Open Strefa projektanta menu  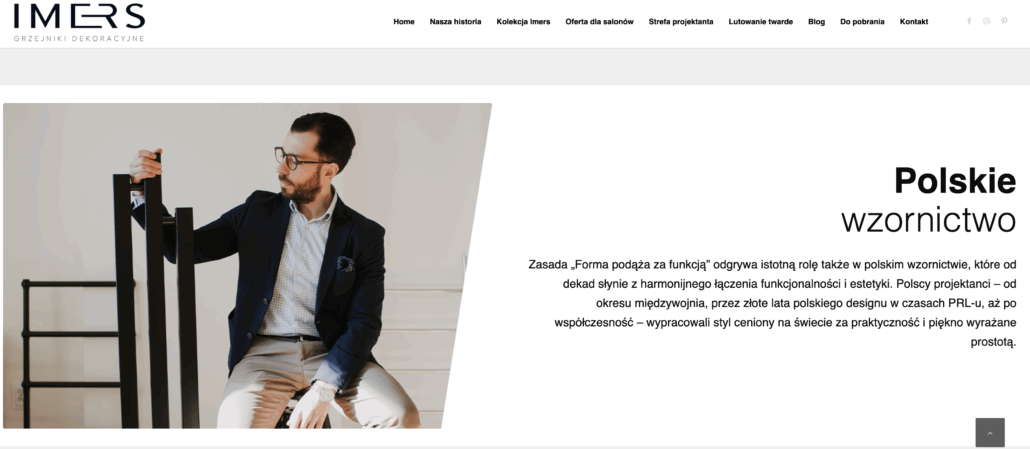681,22
